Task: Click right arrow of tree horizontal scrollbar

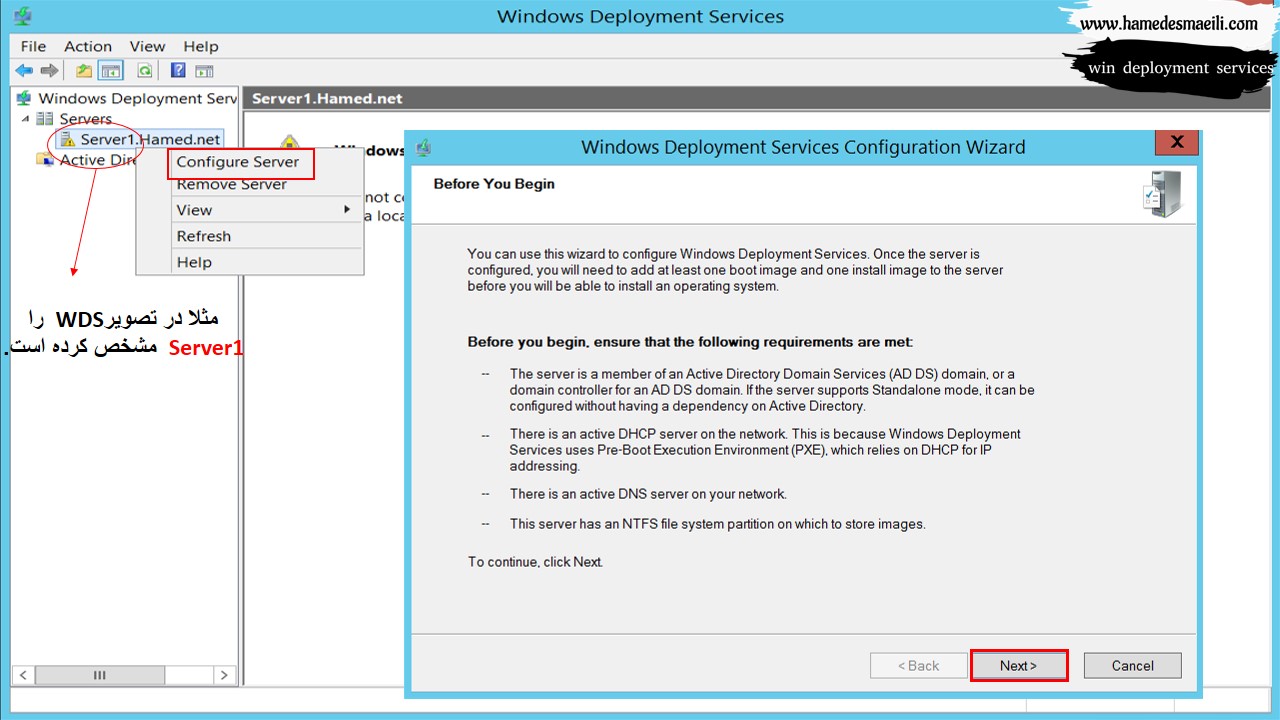Action: pos(225,675)
